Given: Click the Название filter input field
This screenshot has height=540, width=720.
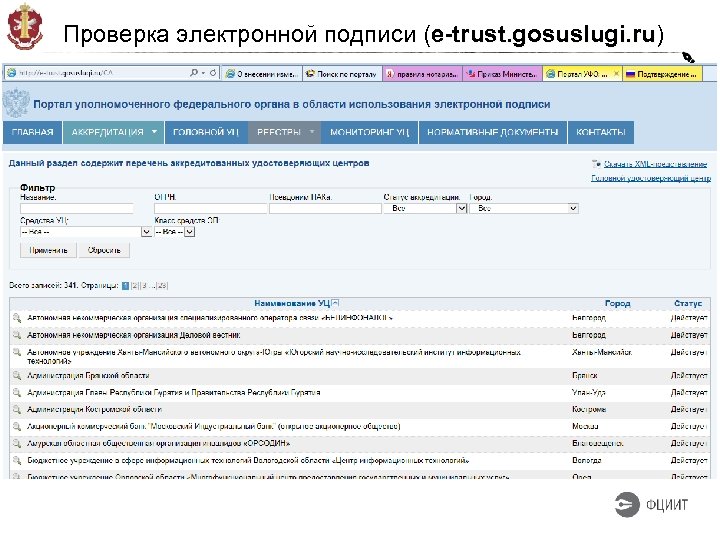Looking at the screenshot, I should (x=77, y=208).
